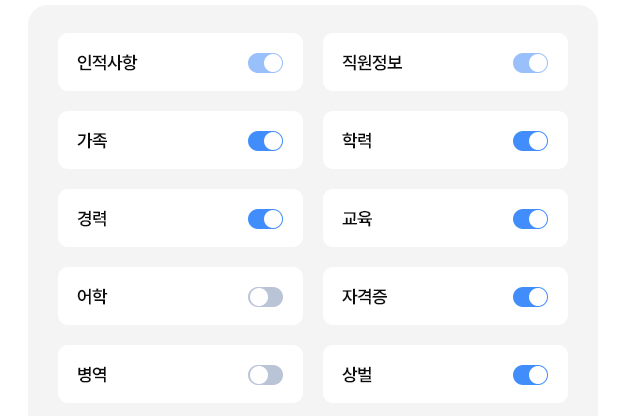Screen dimensions: 625x416
Task: Click the 인적사항 label text
Action: pos(107,63)
